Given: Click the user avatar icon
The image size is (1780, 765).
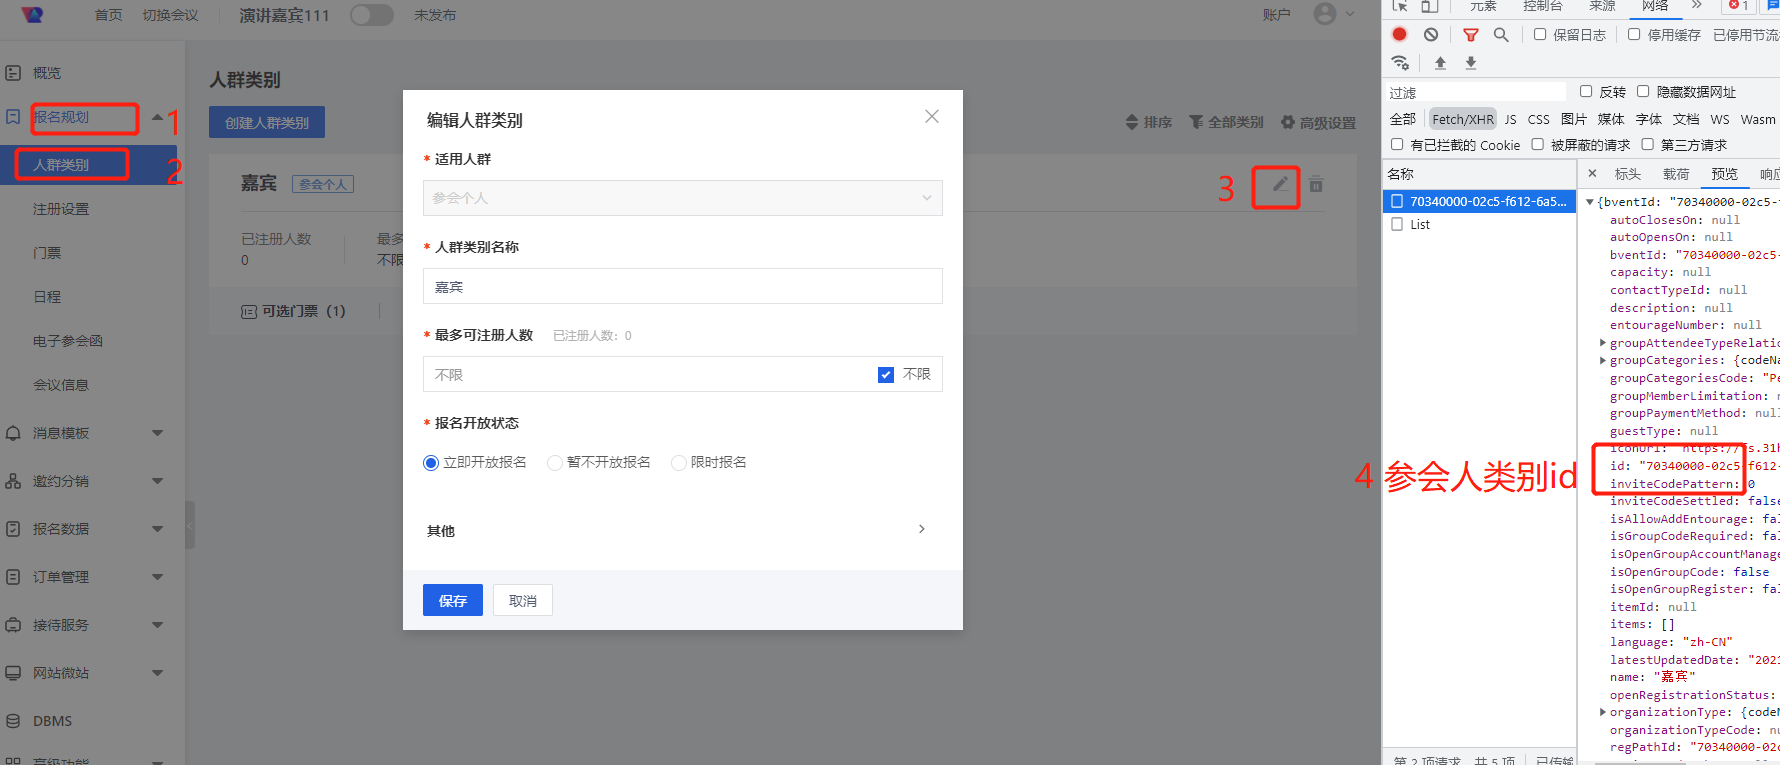Looking at the screenshot, I should pyautogui.click(x=1325, y=14).
